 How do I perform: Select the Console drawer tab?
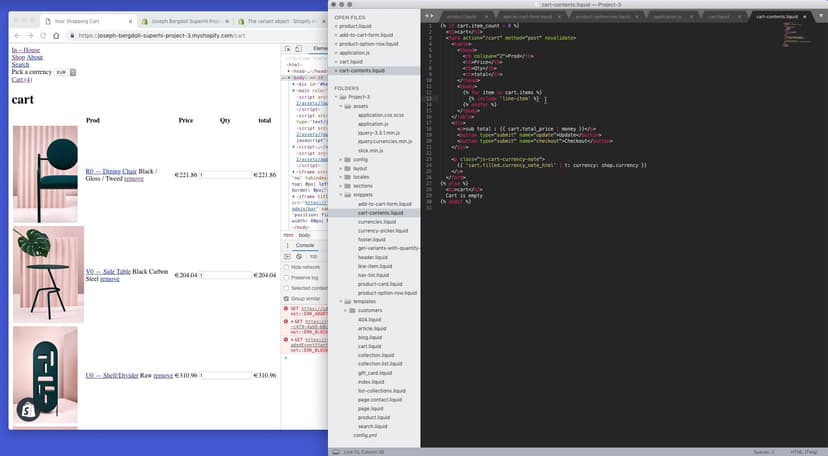point(305,245)
